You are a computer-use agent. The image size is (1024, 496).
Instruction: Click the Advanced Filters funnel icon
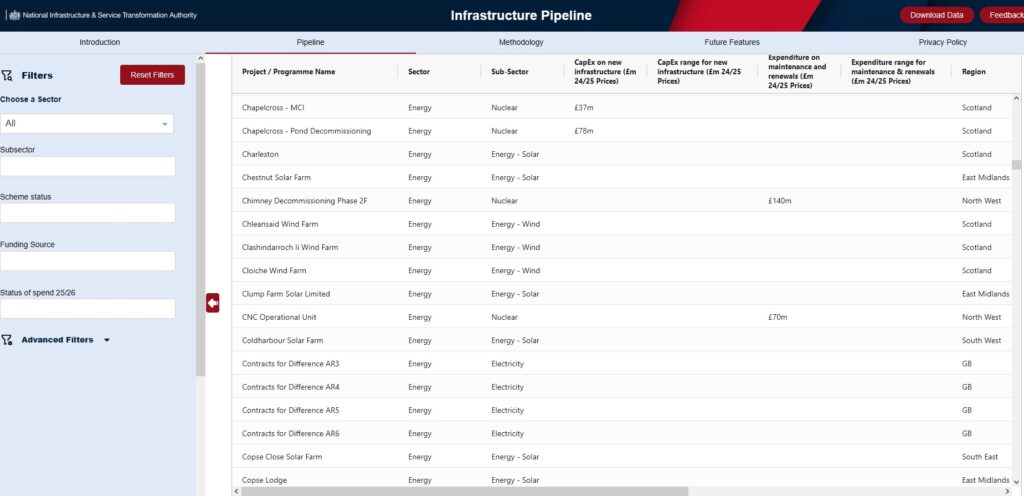pyautogui.click(x=7, y=340)
